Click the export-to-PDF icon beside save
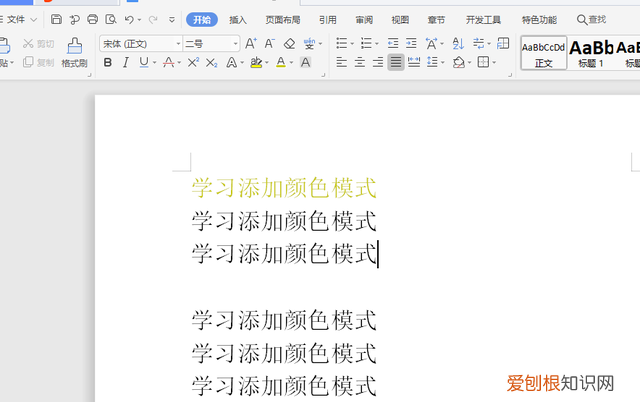The image size is (640, 402). [x=75, y=19]
